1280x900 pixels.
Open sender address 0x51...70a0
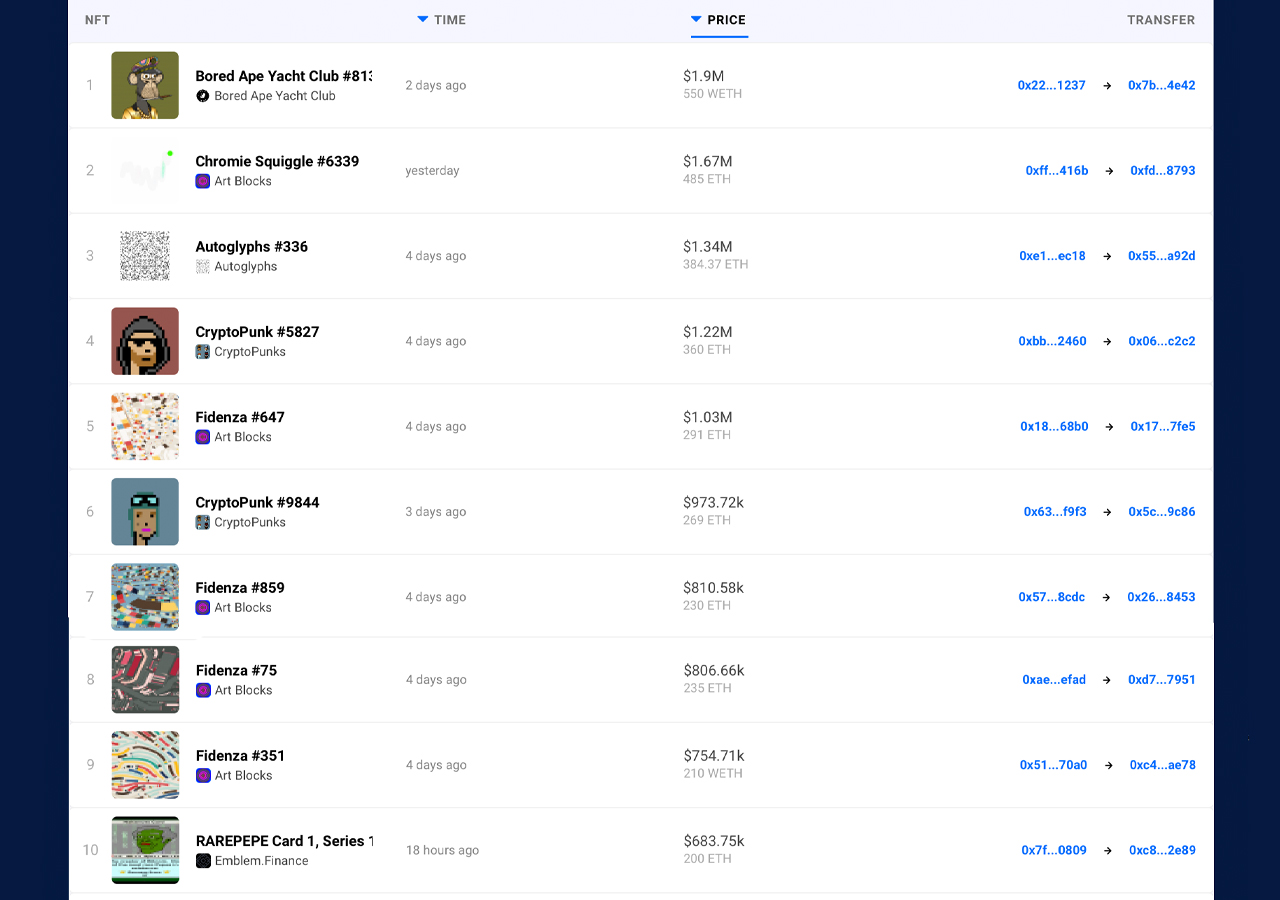(x=1054, y=765)
